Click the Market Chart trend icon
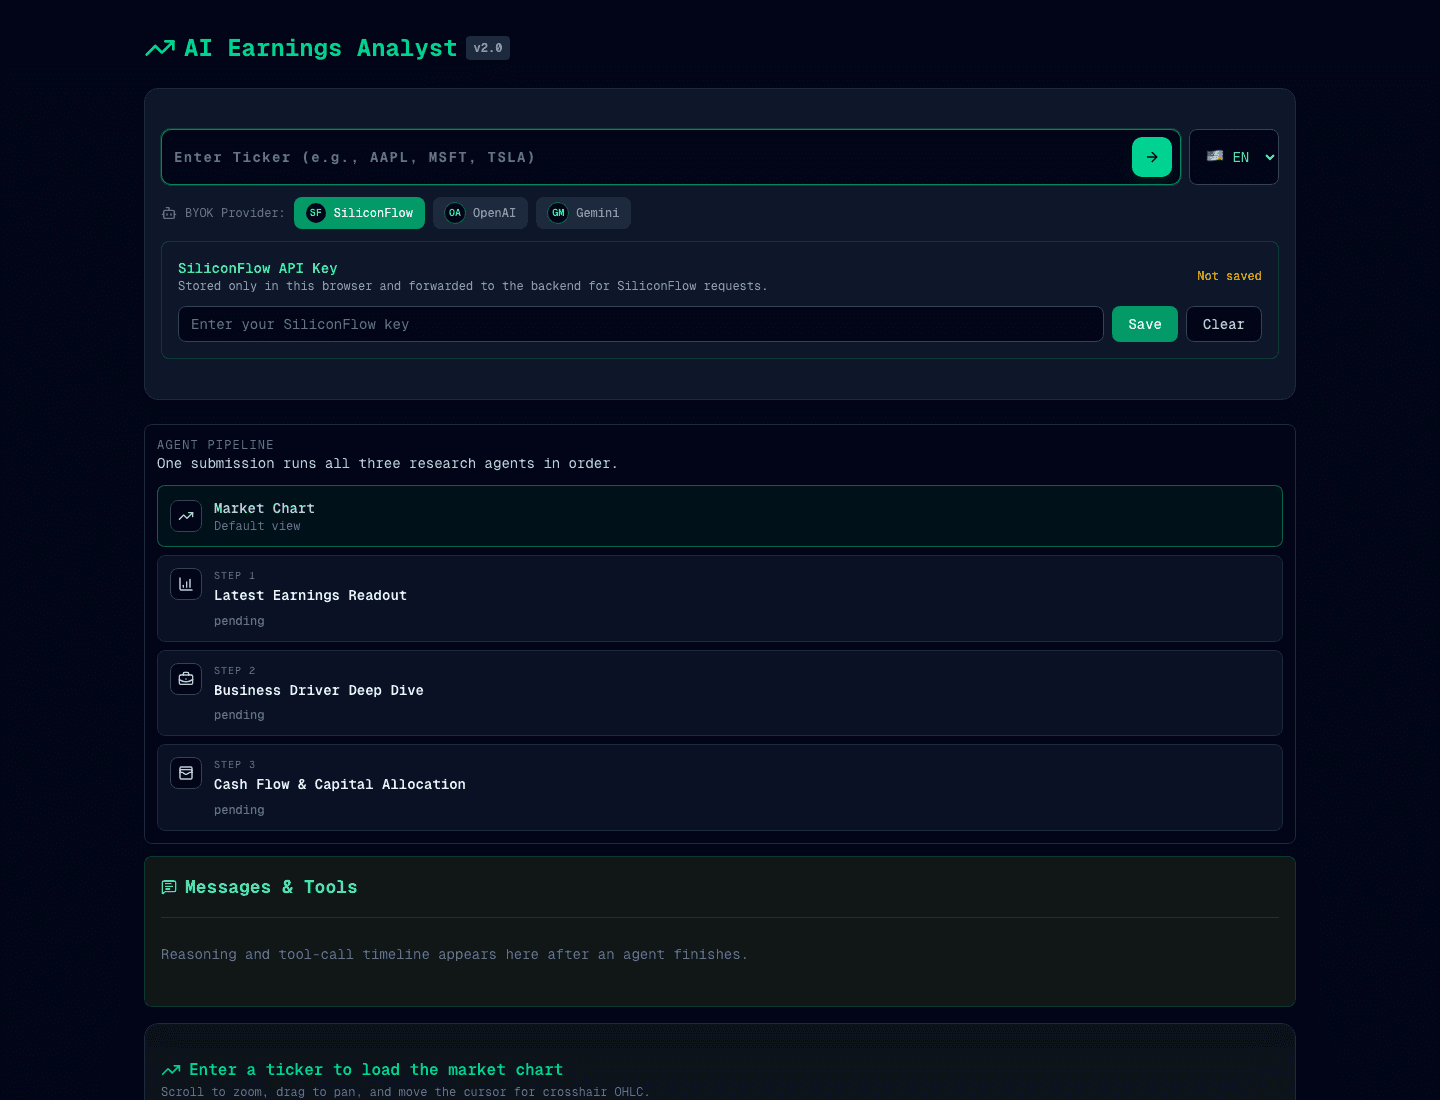The height and width of the screenshot is (1100, 1440). 186,516
